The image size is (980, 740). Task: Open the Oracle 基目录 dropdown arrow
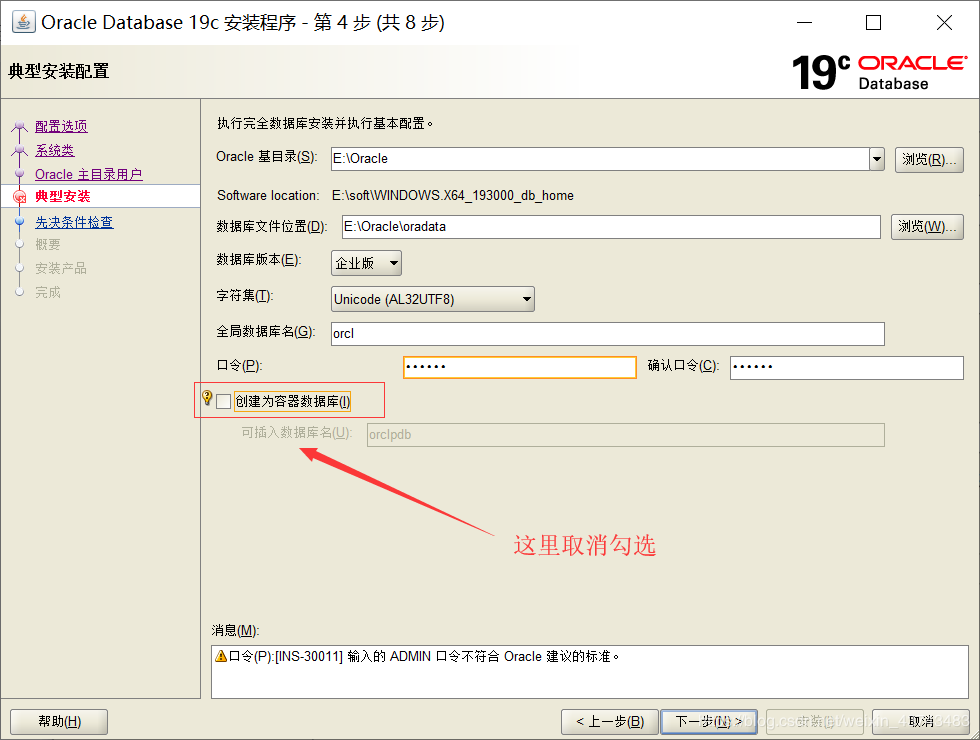877,159
